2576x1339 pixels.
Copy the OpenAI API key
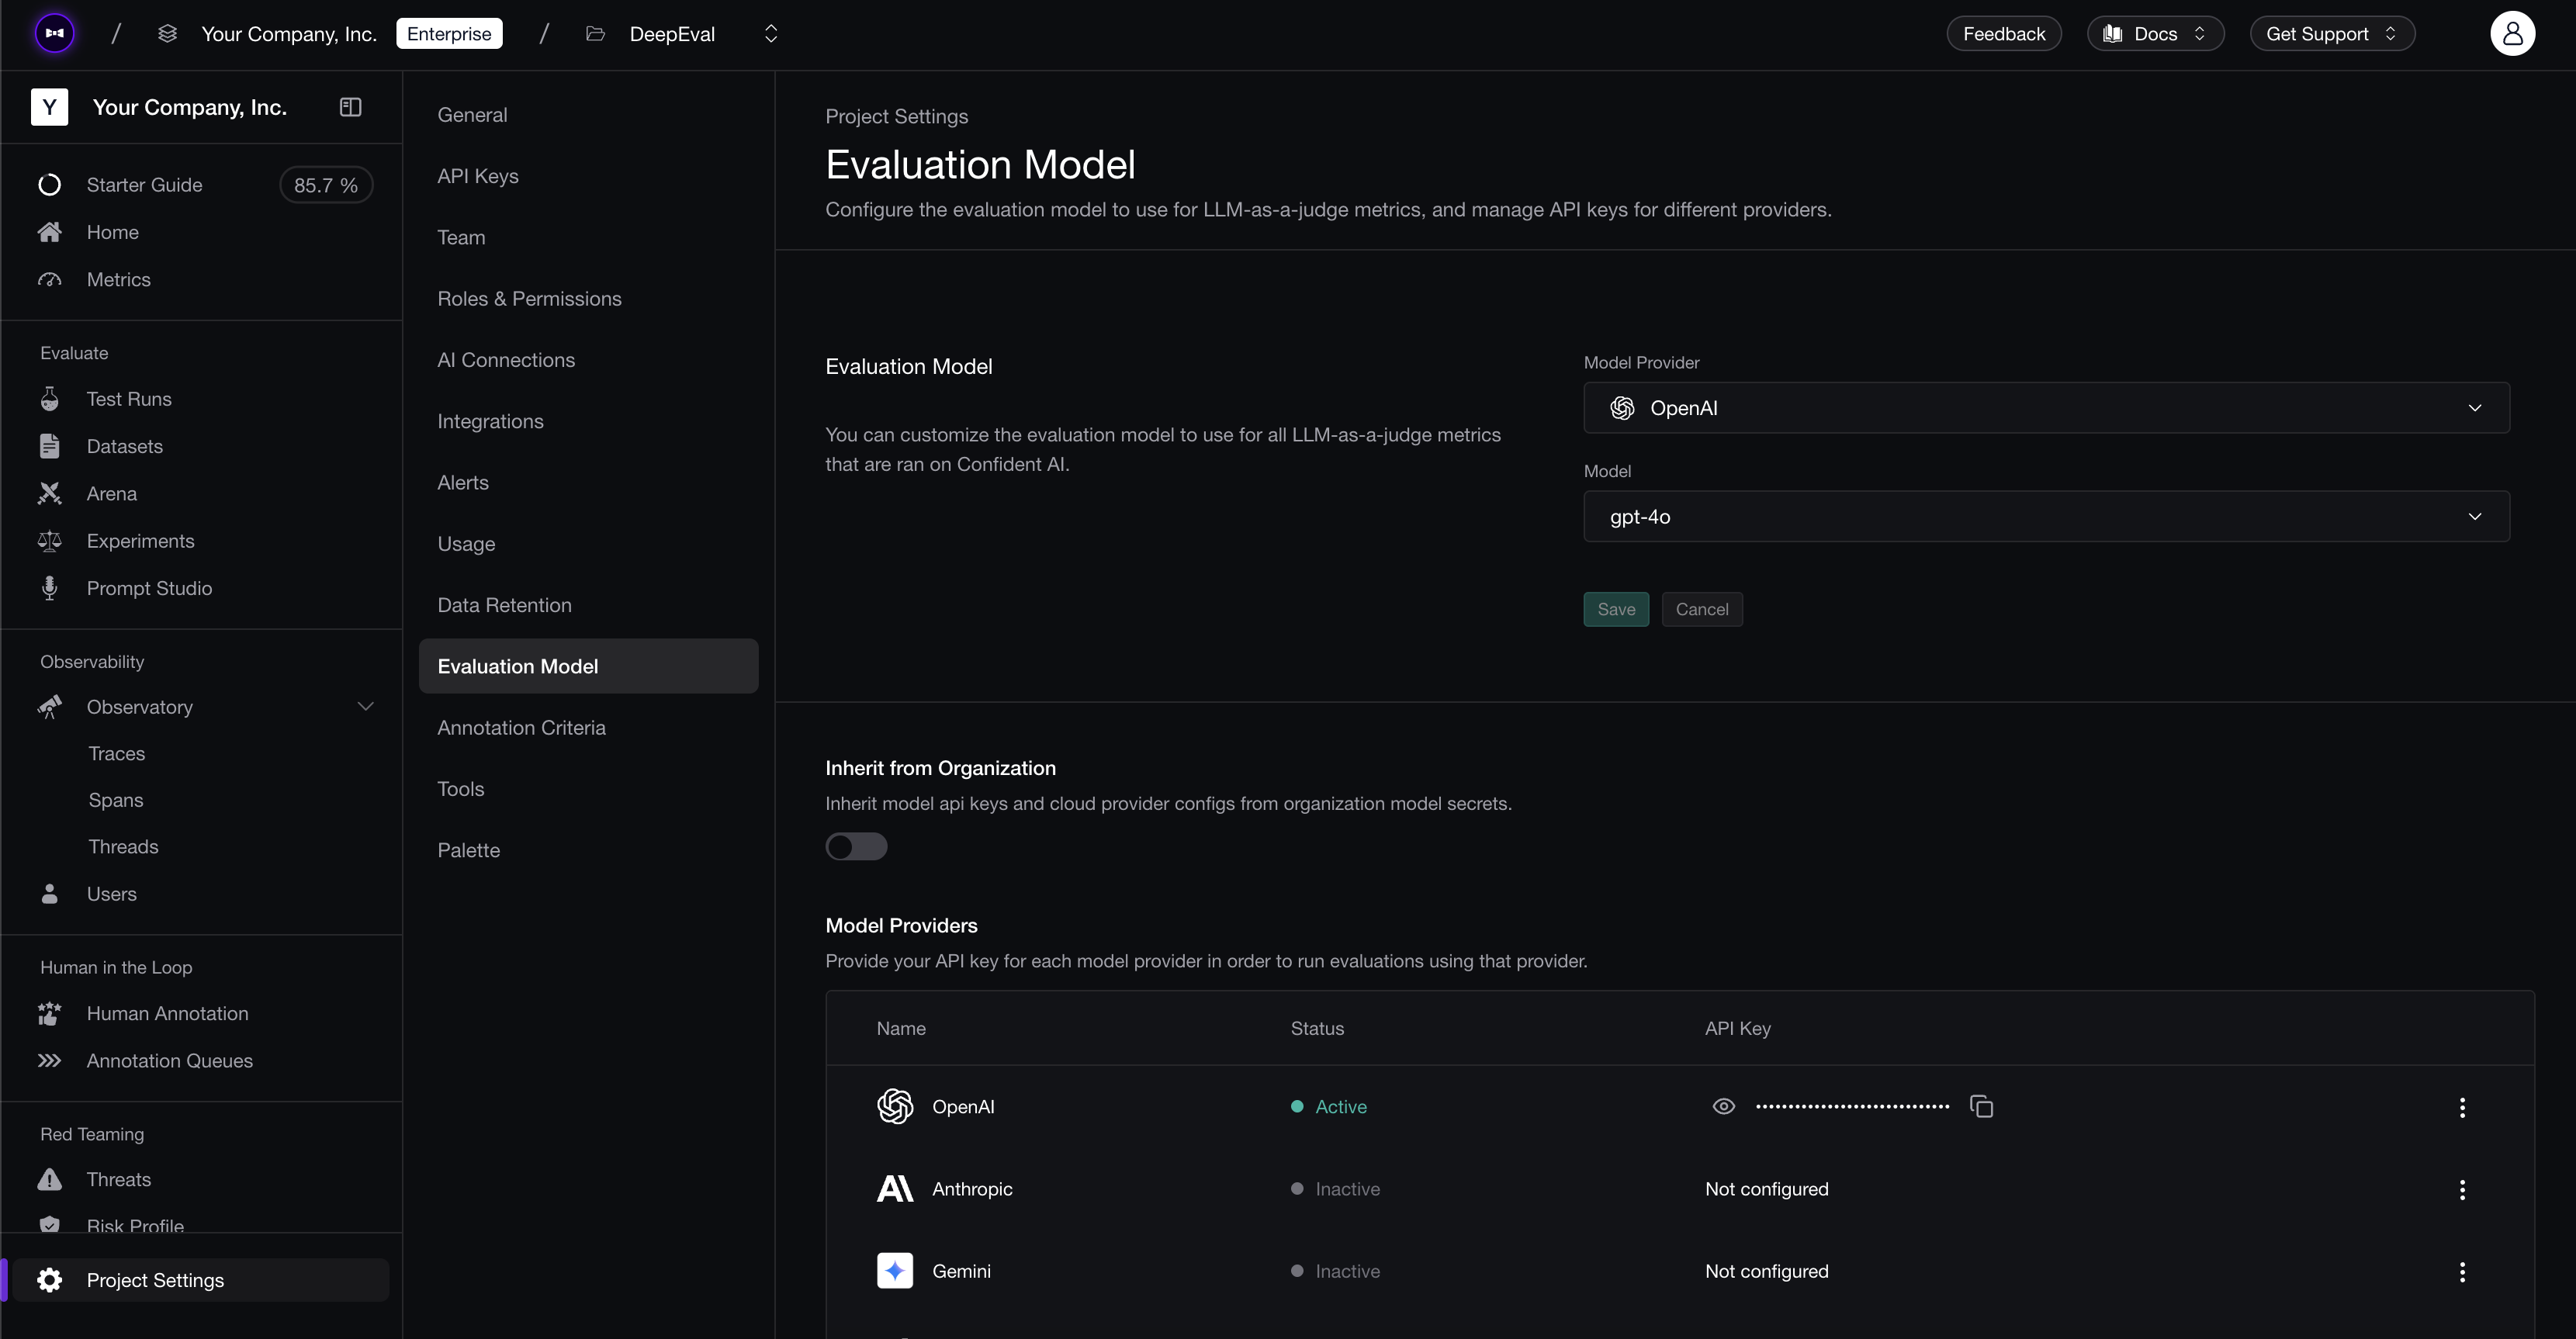point(1981,1106)
